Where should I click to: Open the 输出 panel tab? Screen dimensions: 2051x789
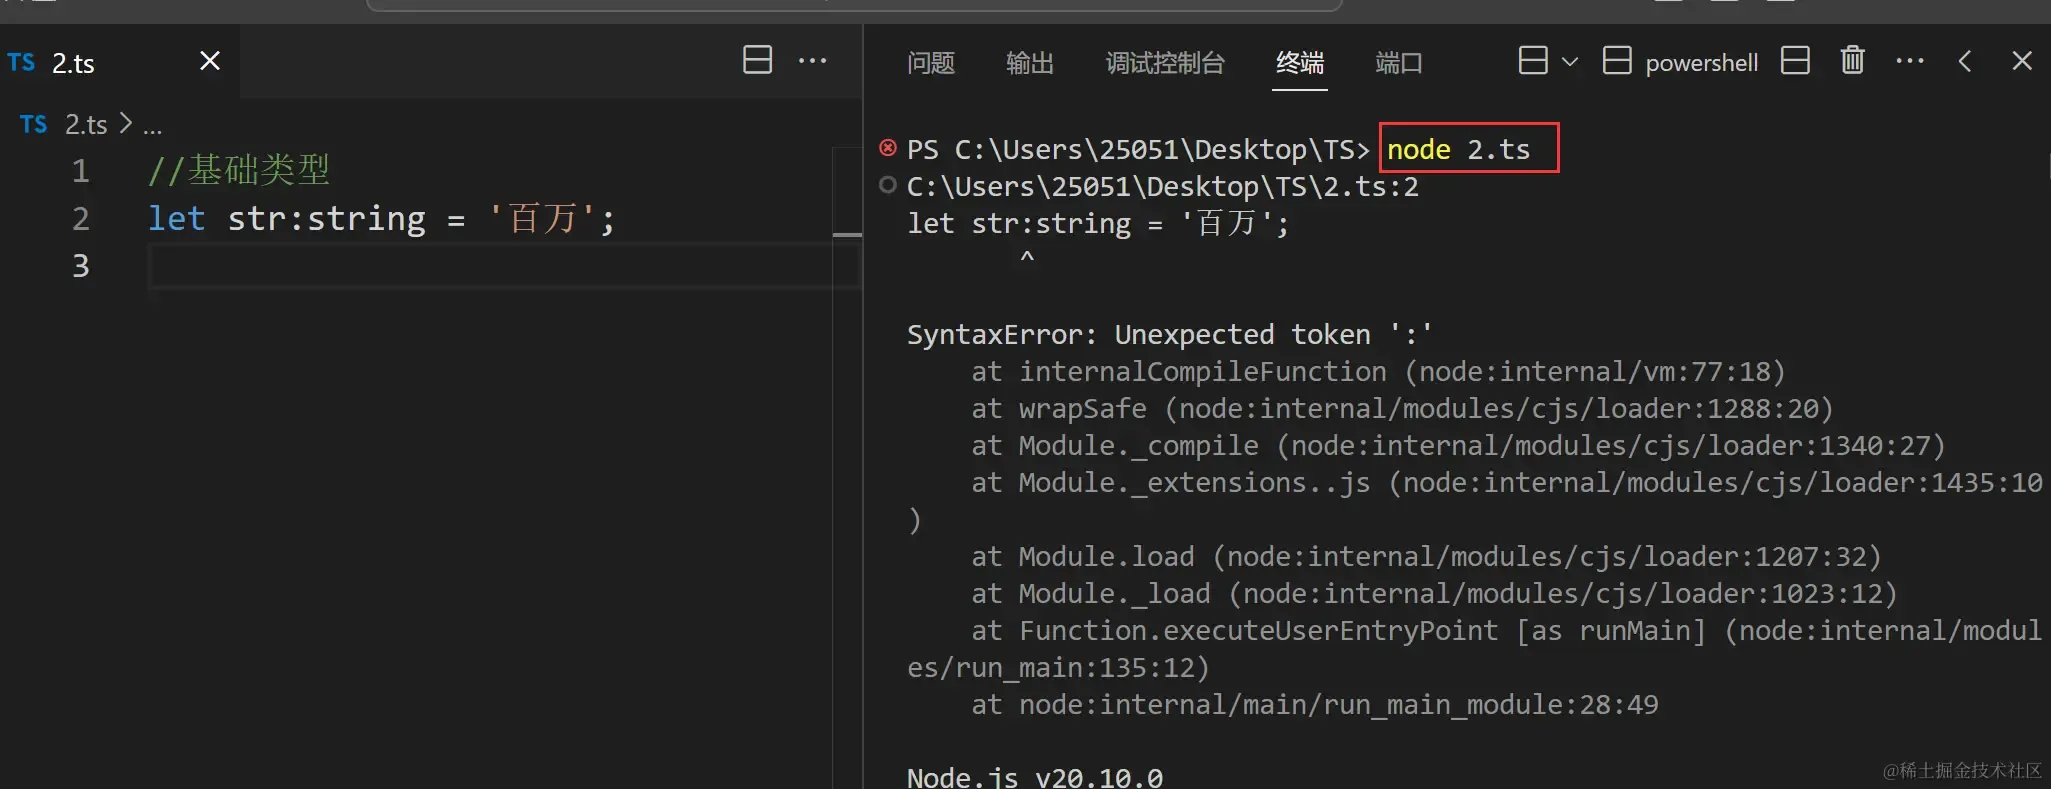pos(1029,63)
